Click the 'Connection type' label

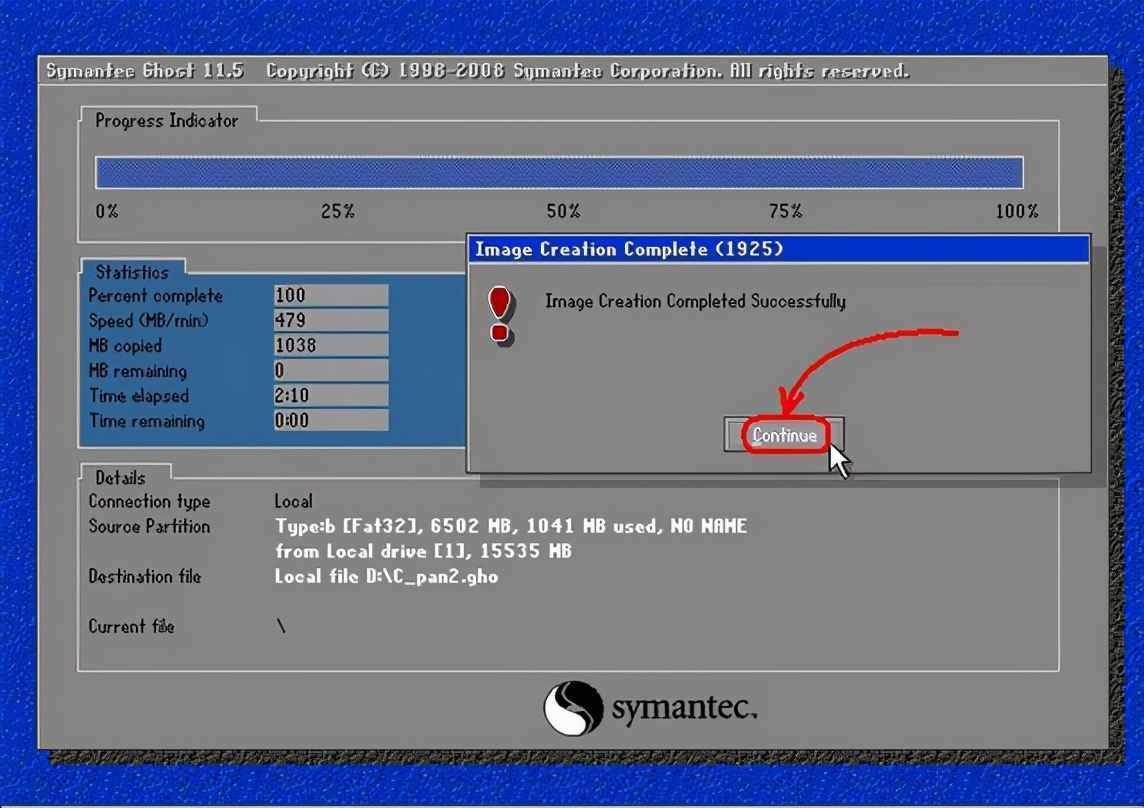[149, 501]
